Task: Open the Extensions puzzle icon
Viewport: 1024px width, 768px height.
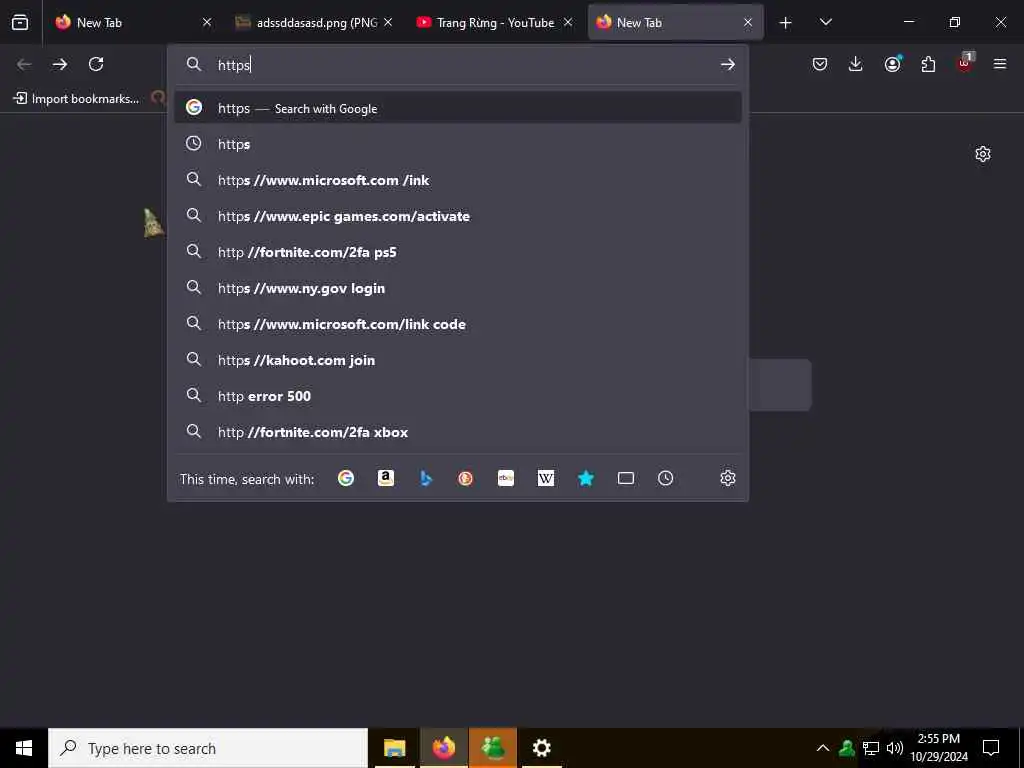Action: [928, 64]
